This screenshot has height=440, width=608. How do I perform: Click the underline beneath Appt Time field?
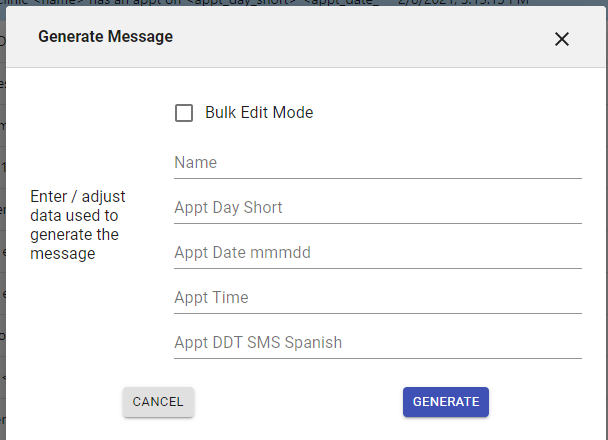pyautogui.click(x=377, y=313)
